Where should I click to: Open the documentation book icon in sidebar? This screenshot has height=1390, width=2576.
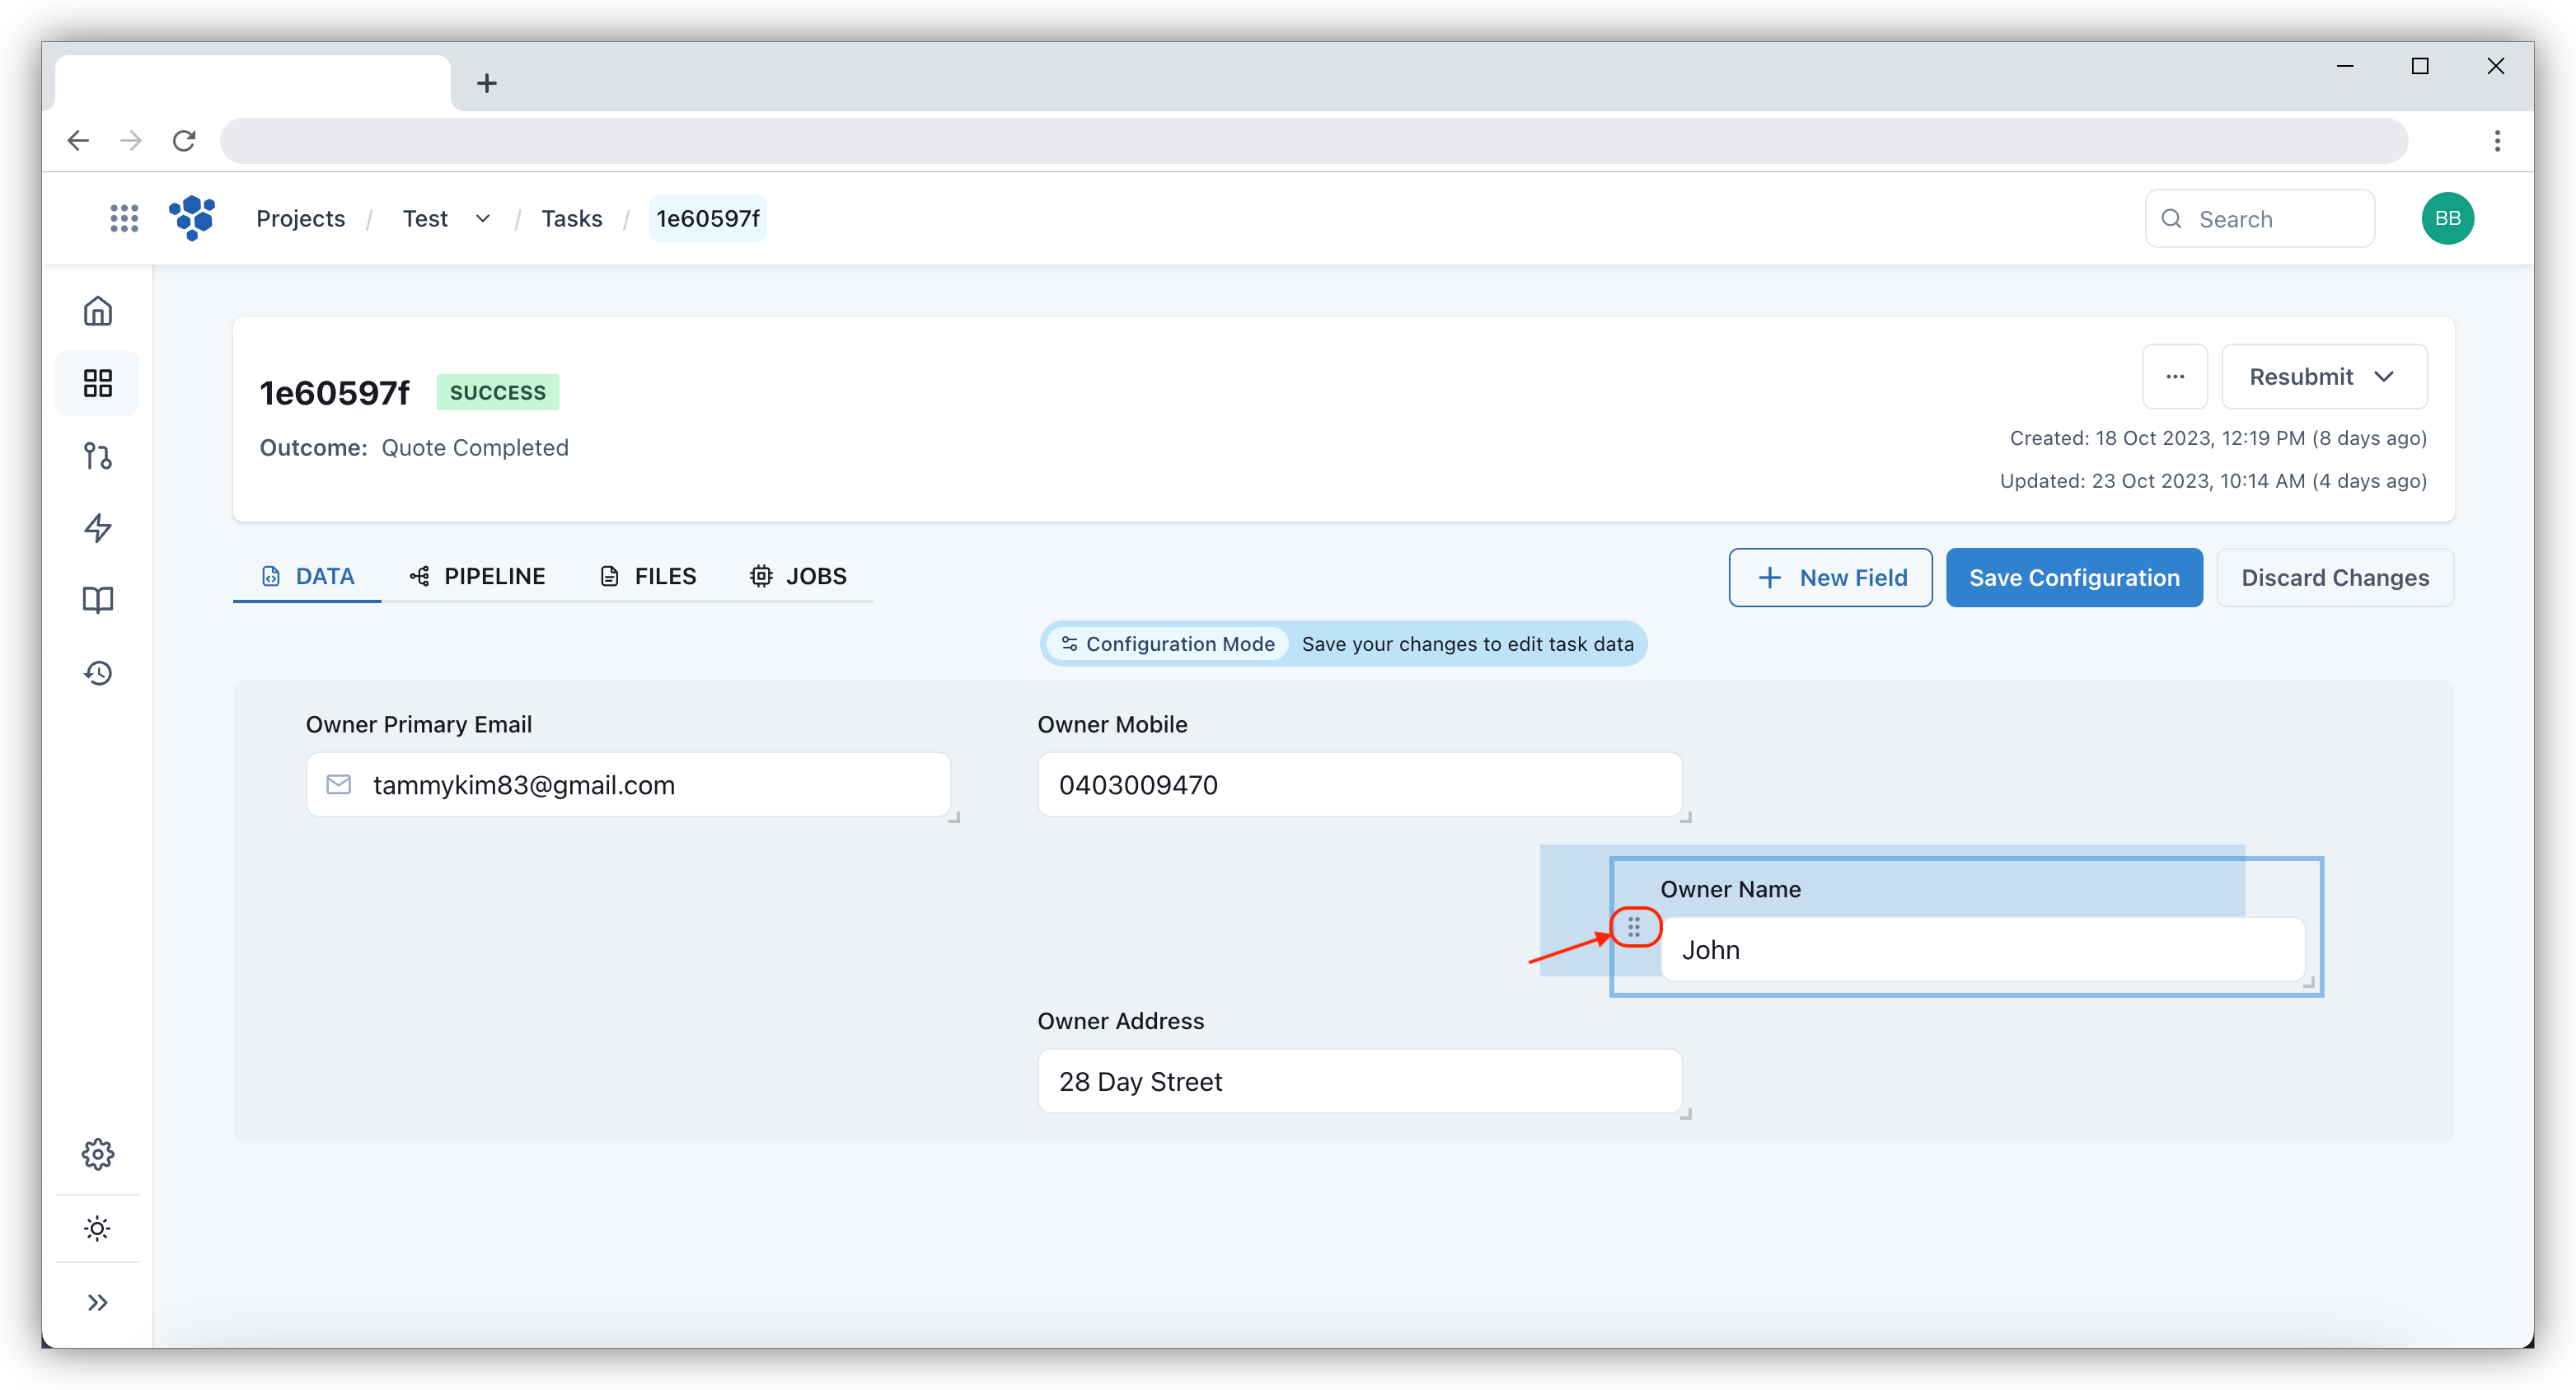[97, 600]
